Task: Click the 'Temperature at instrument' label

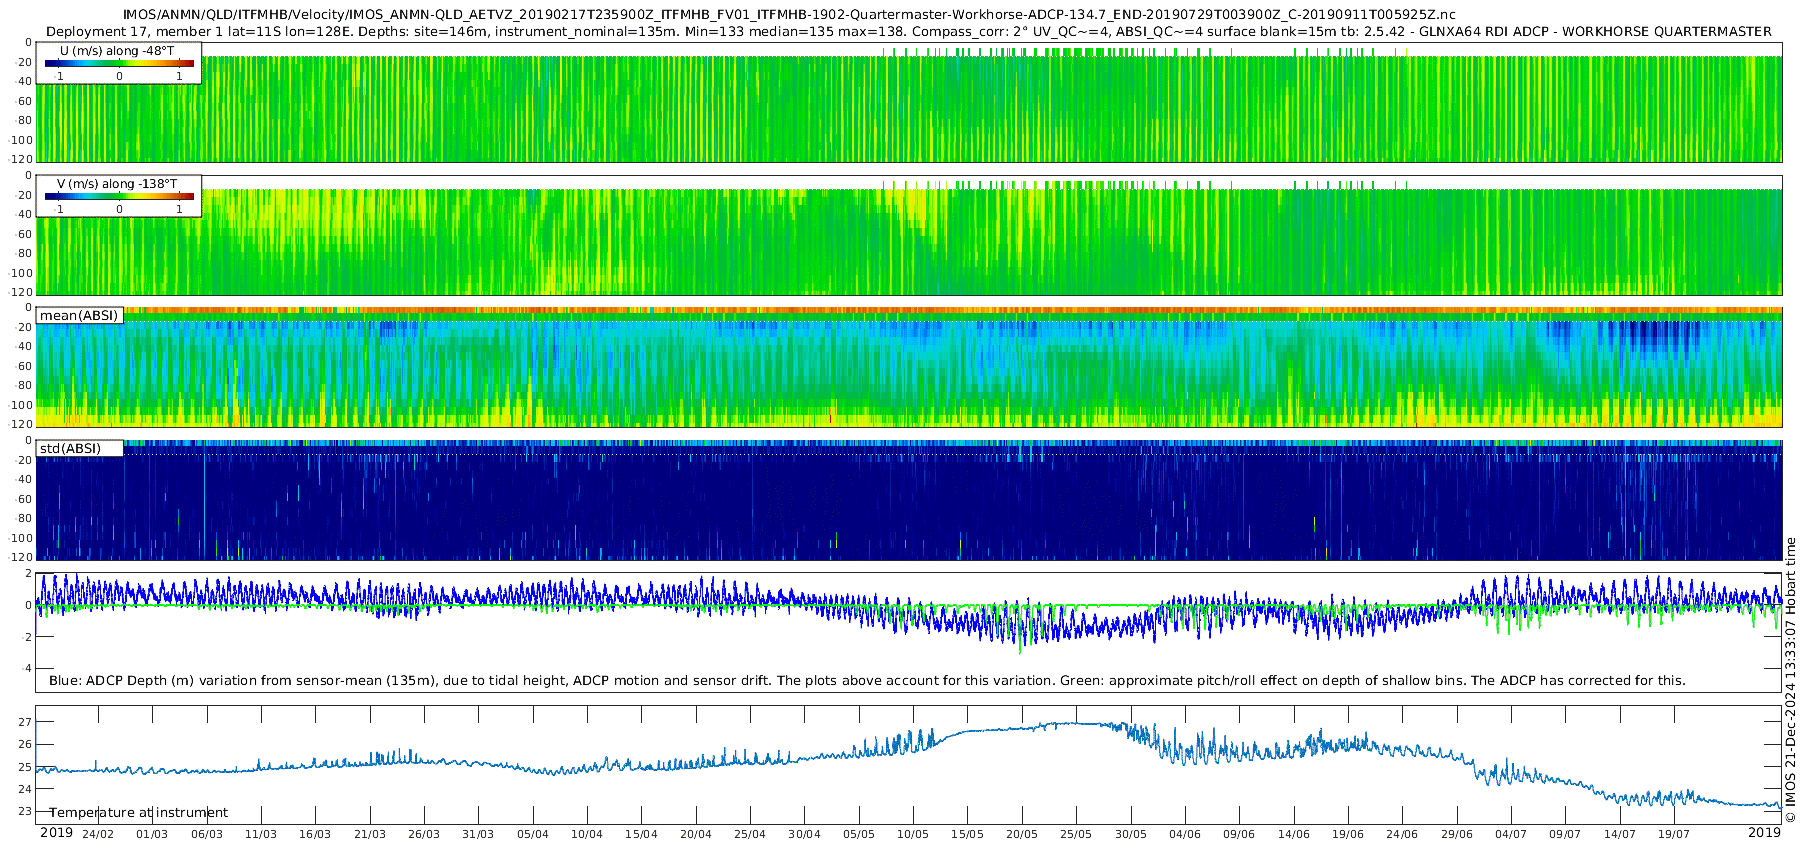Action: [139, 813]
